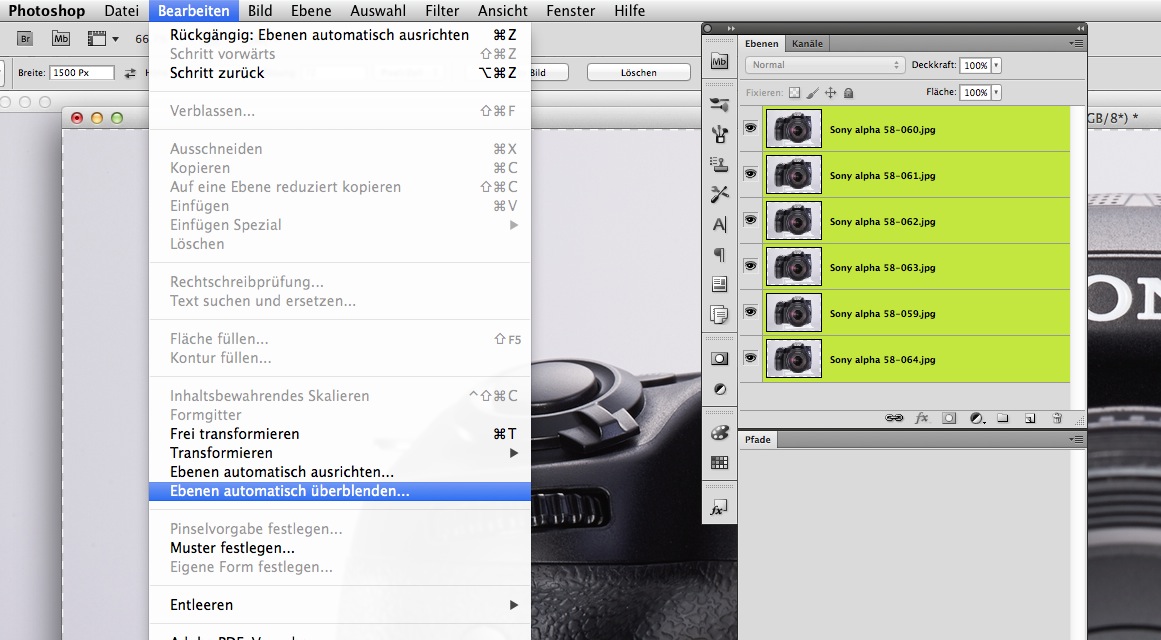Open the Character panel icon in the dock
The width and height of the screenshot is (1161, 640).
(719, 225)
